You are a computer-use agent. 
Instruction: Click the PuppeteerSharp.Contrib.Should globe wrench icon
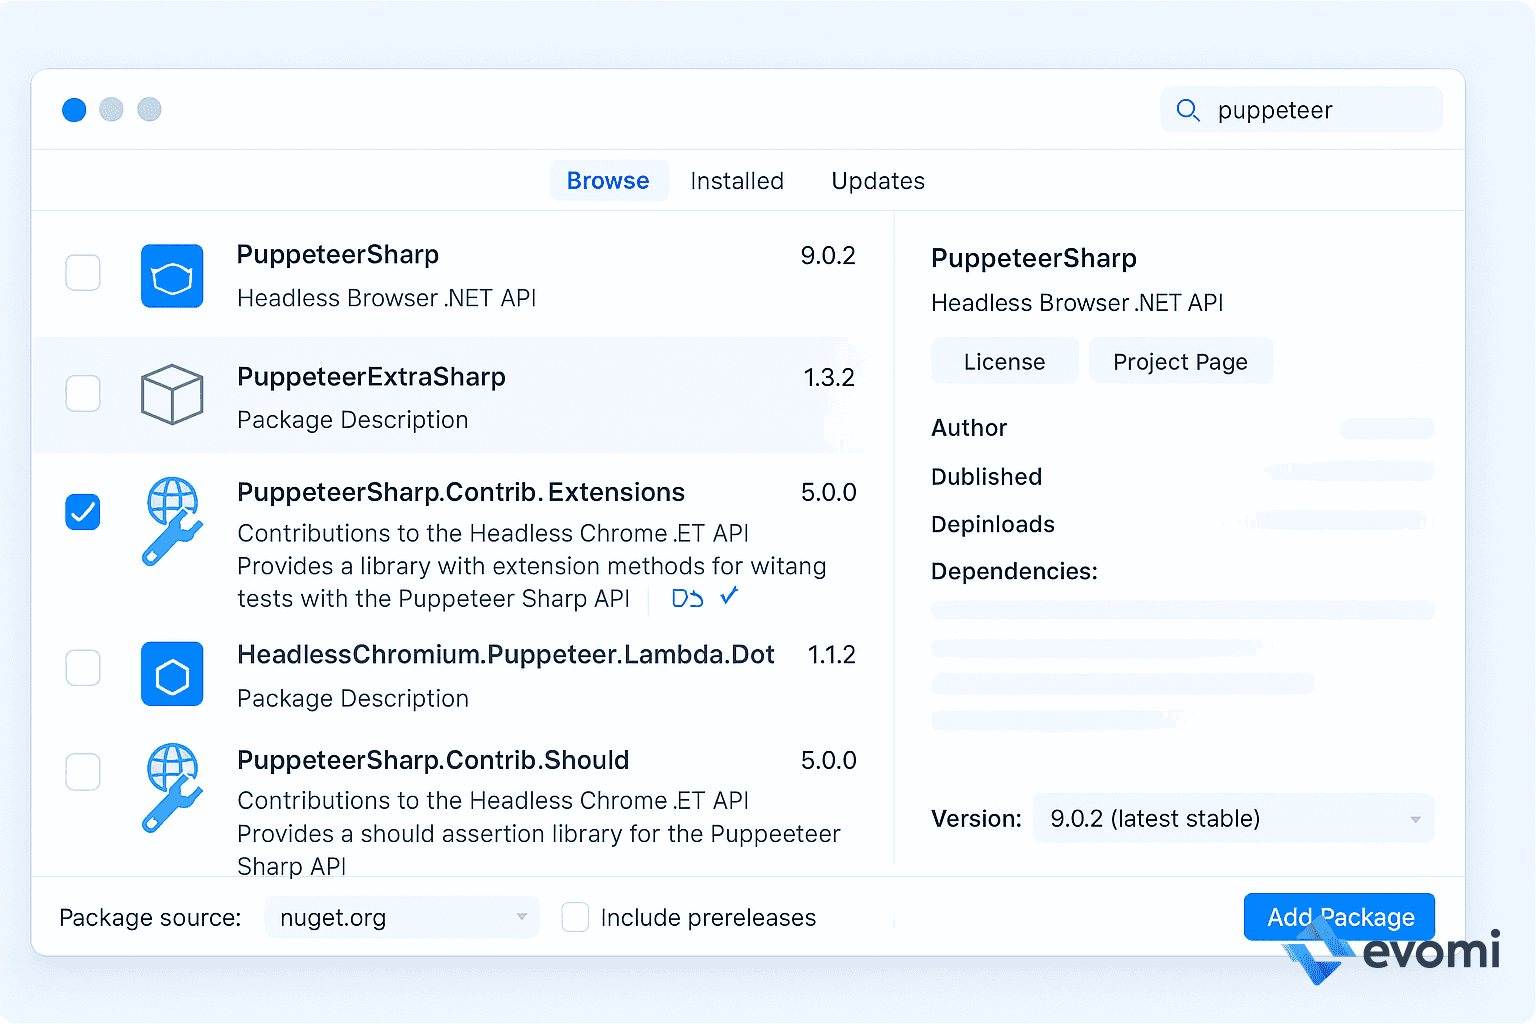pyautogui.click(x=172, y=788)
